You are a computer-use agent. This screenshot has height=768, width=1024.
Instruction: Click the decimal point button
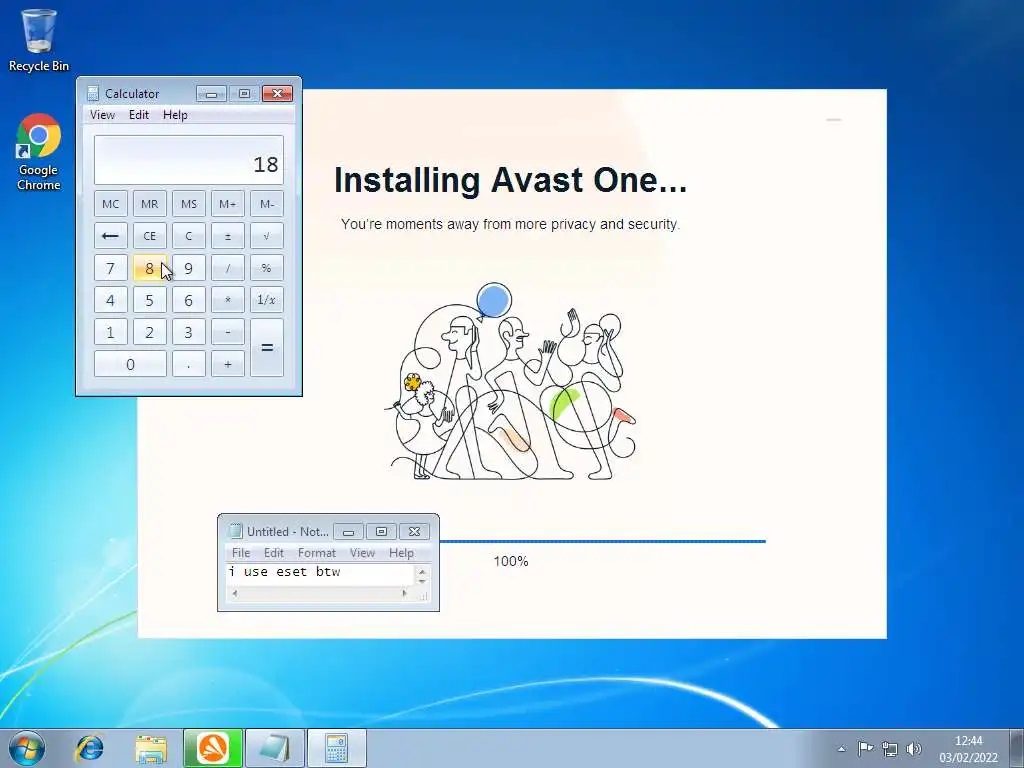[189, 364]
